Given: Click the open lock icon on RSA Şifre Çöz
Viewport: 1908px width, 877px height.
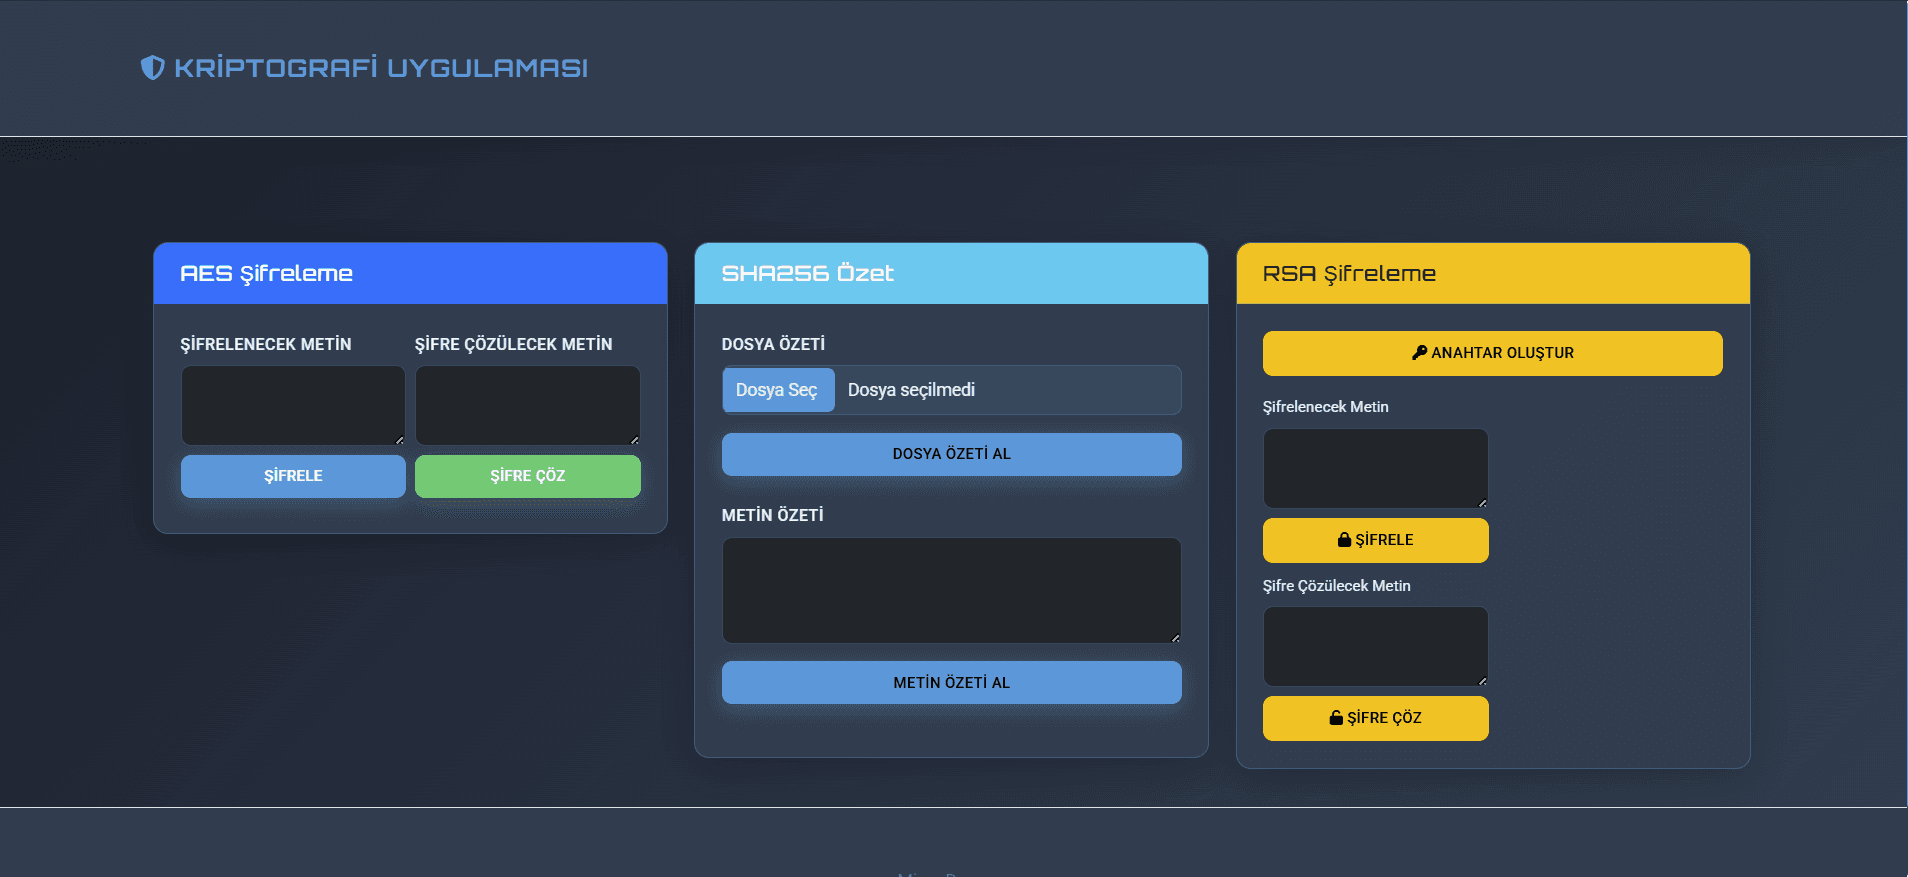Looking at the screenshot, I should click(1336, 717).
